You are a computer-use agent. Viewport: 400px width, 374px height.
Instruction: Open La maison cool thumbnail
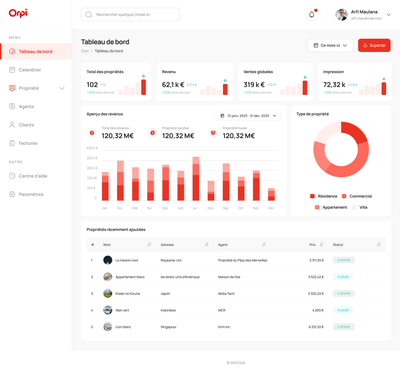click(107, 260)
